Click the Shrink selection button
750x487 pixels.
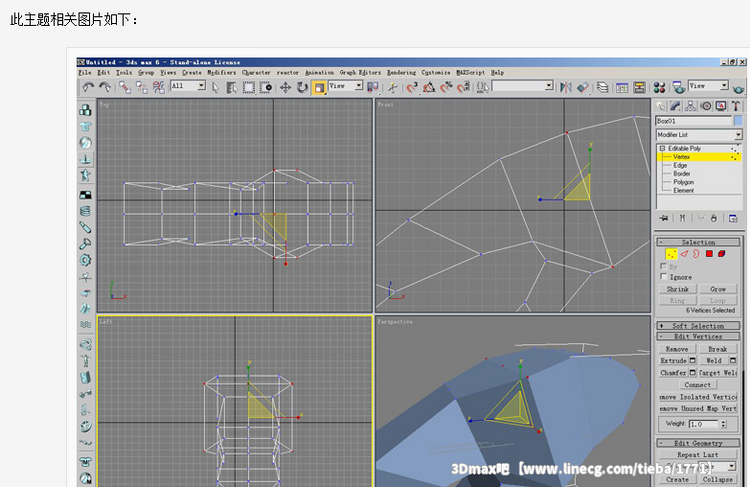pyautogui.click(x=678, y=289)
